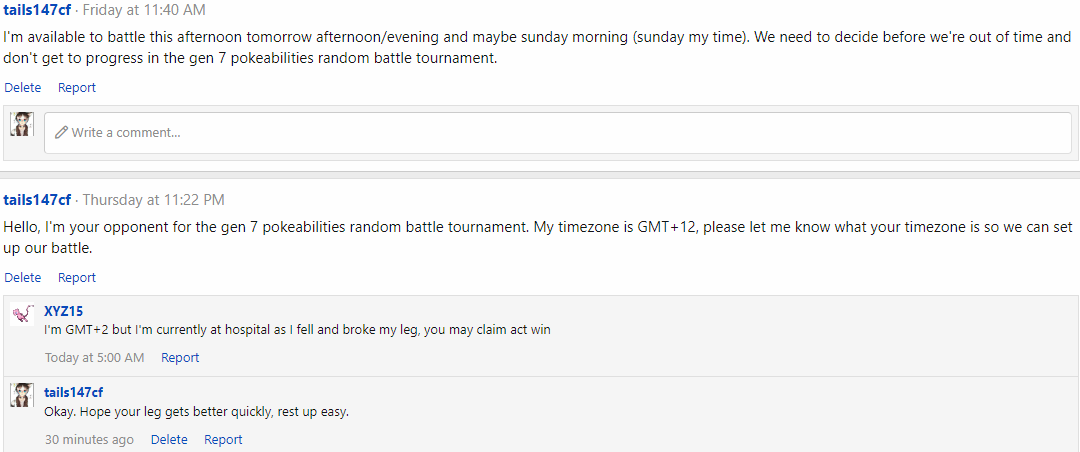The width and height of the screenshot is (1080, 452).
Task: Report the reply posted 30 minutes ago
Action: click(223, 440)
